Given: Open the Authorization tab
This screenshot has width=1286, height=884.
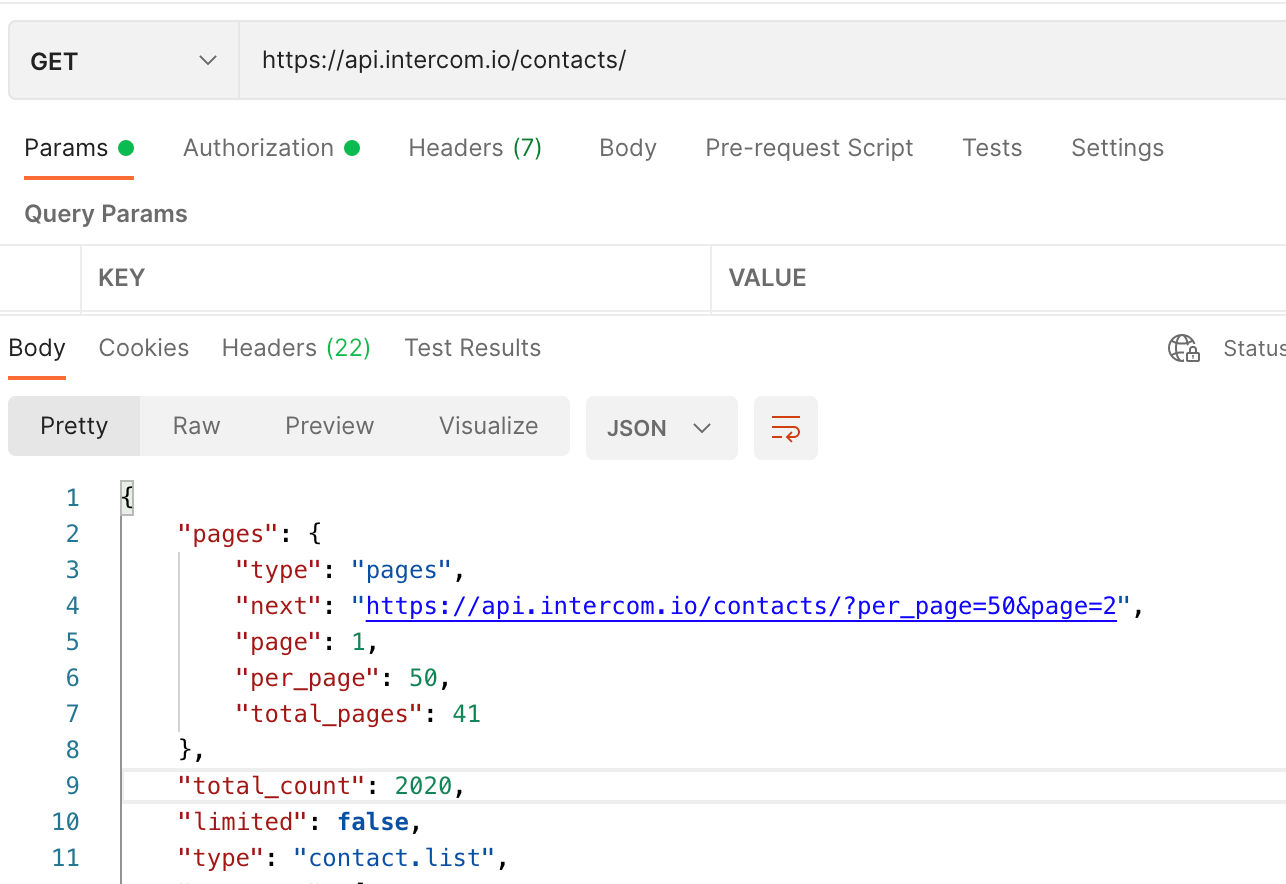Looking at the screenshot, I should (x=271, y=148).
